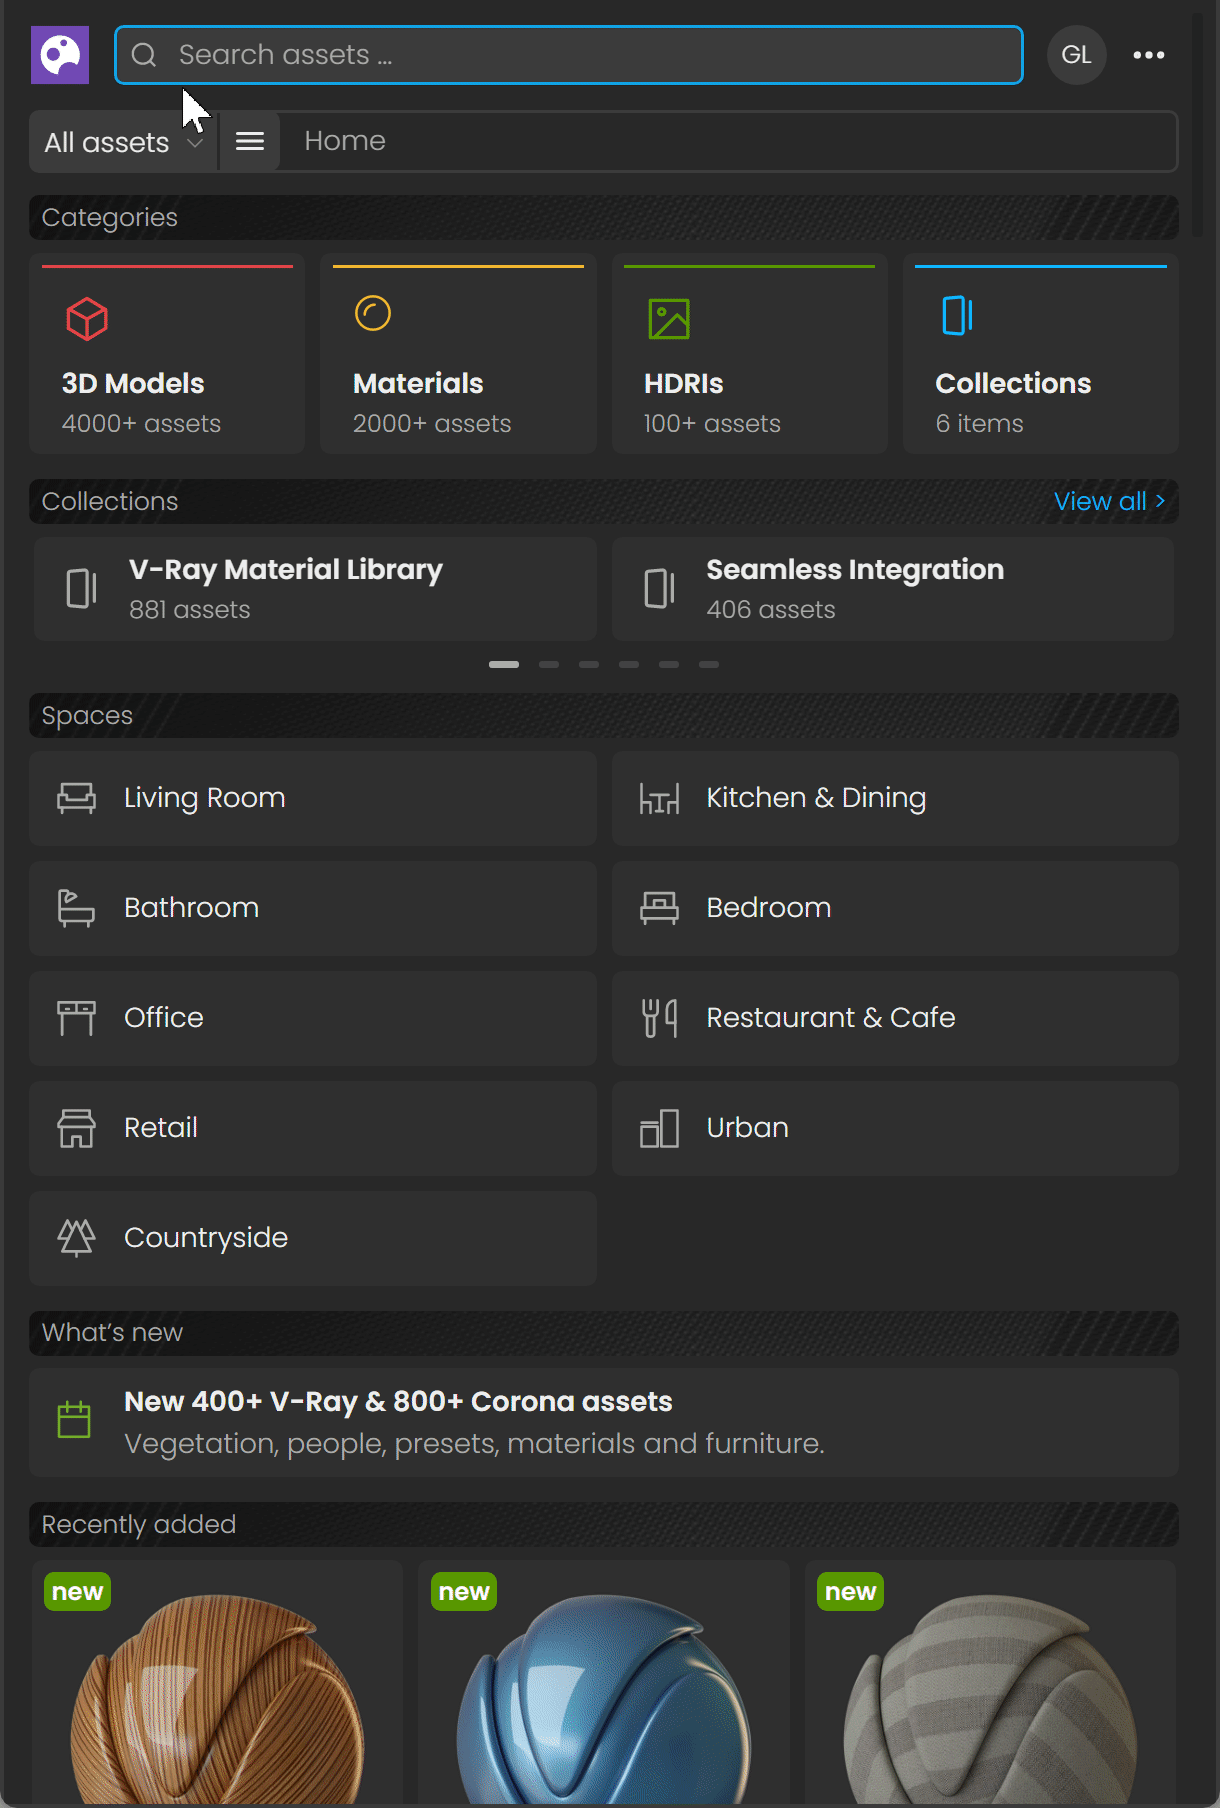
Task: Open the three-dots more options menu
Action: [1148, 55]
